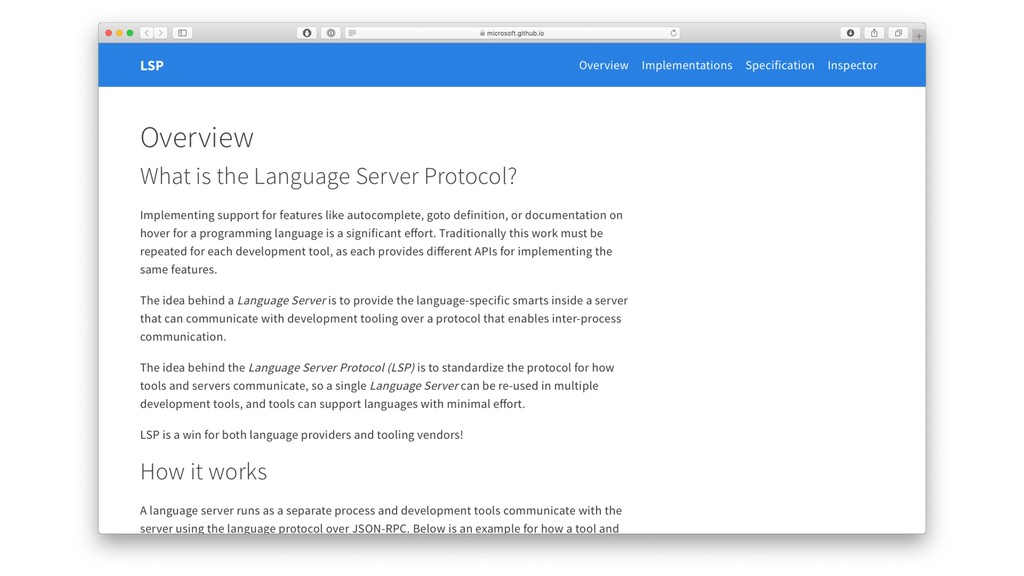Go forward using Safari forward arrow
This screenshot has height=576, width=1024.
point(160,33)
